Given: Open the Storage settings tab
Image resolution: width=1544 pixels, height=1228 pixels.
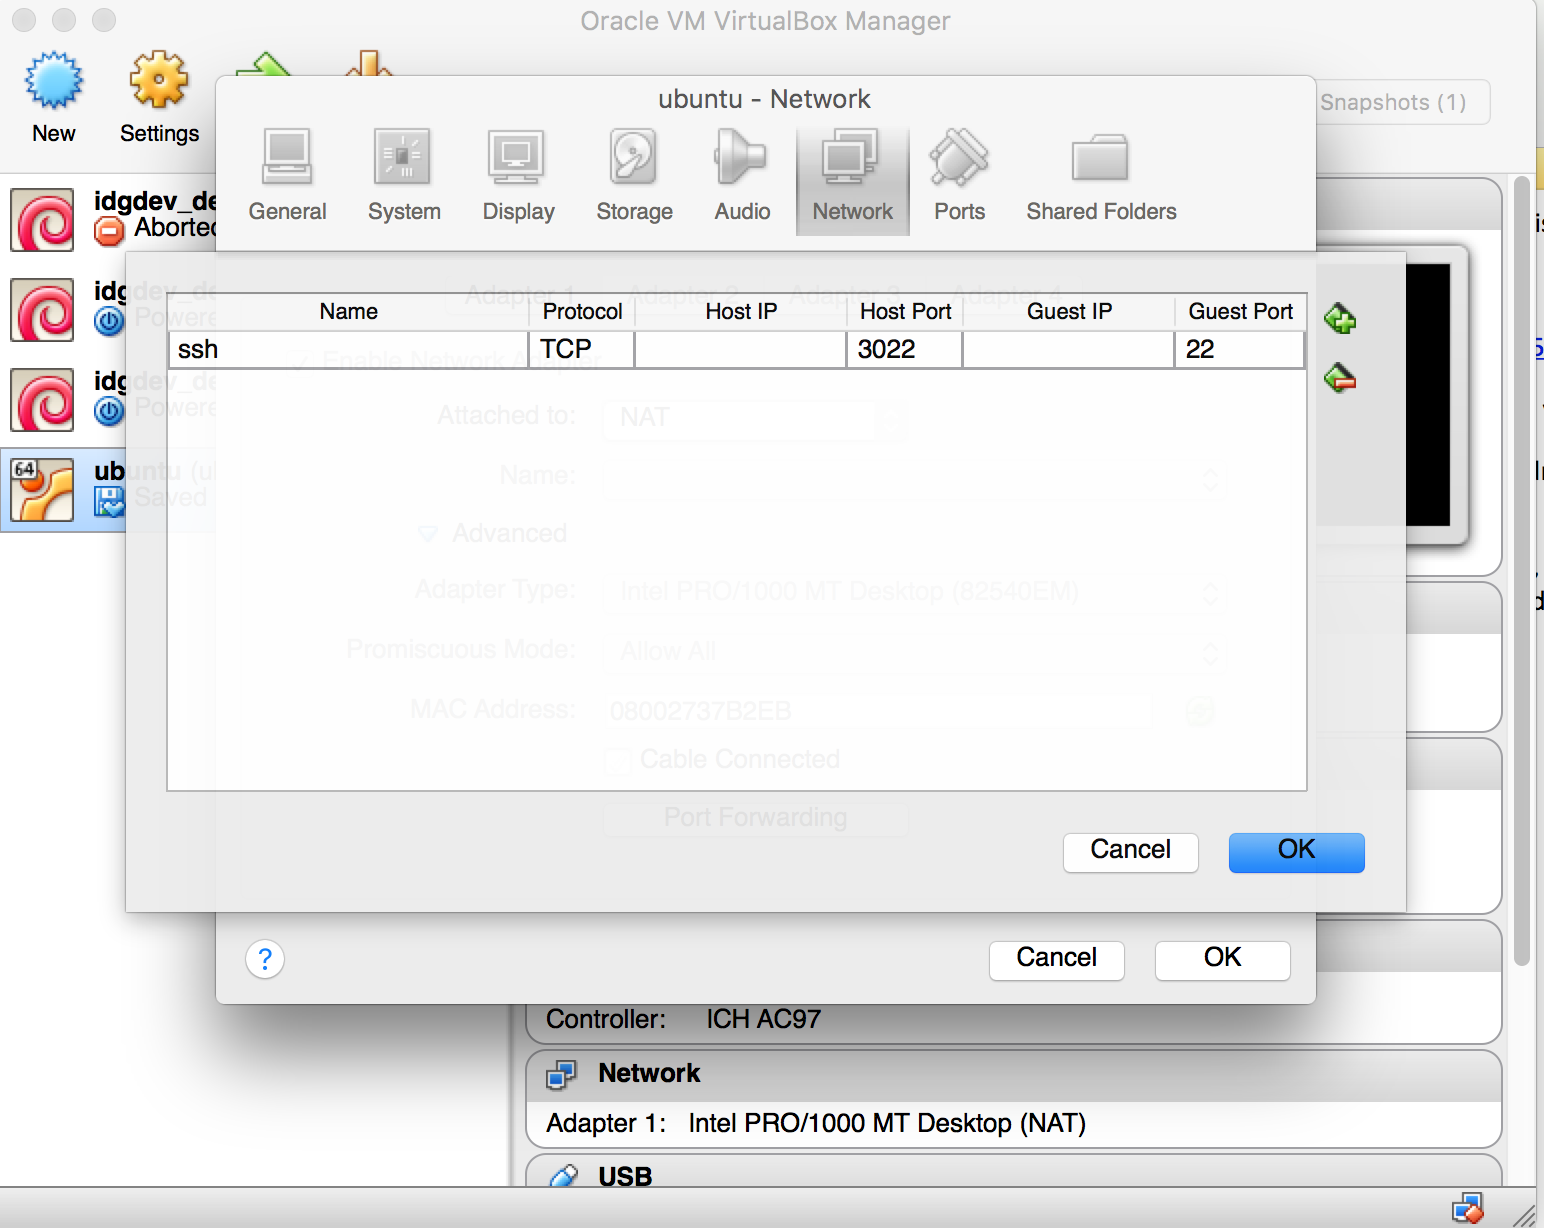Looking at the screenshot, I should [x=634, y=176].
